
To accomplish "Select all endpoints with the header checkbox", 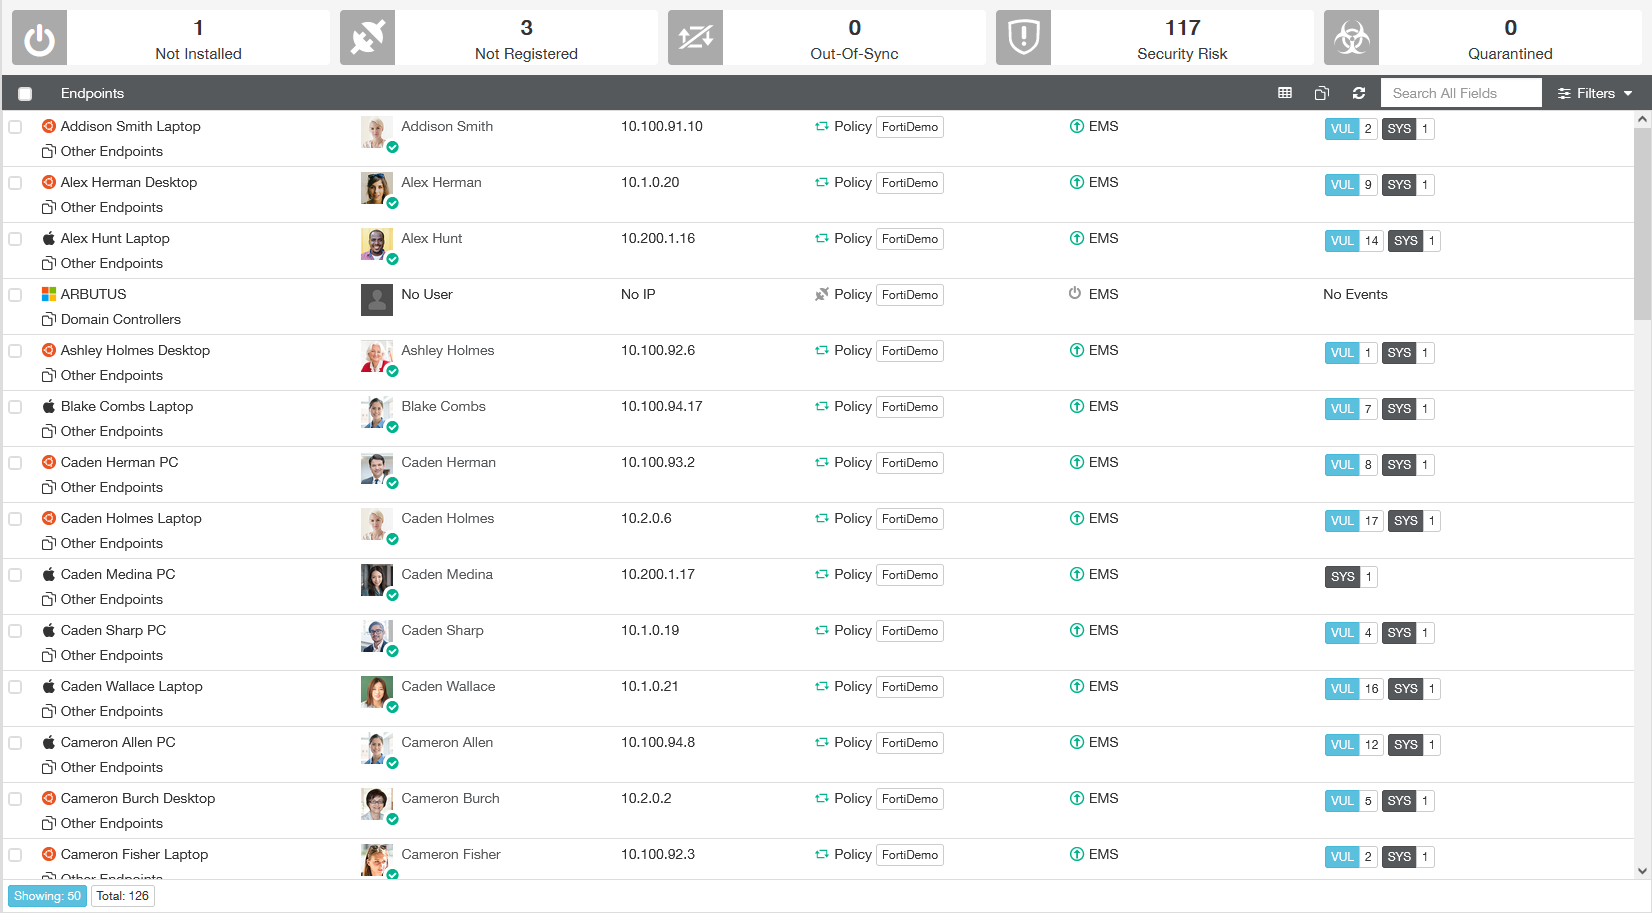I will (x=25, y=94).
